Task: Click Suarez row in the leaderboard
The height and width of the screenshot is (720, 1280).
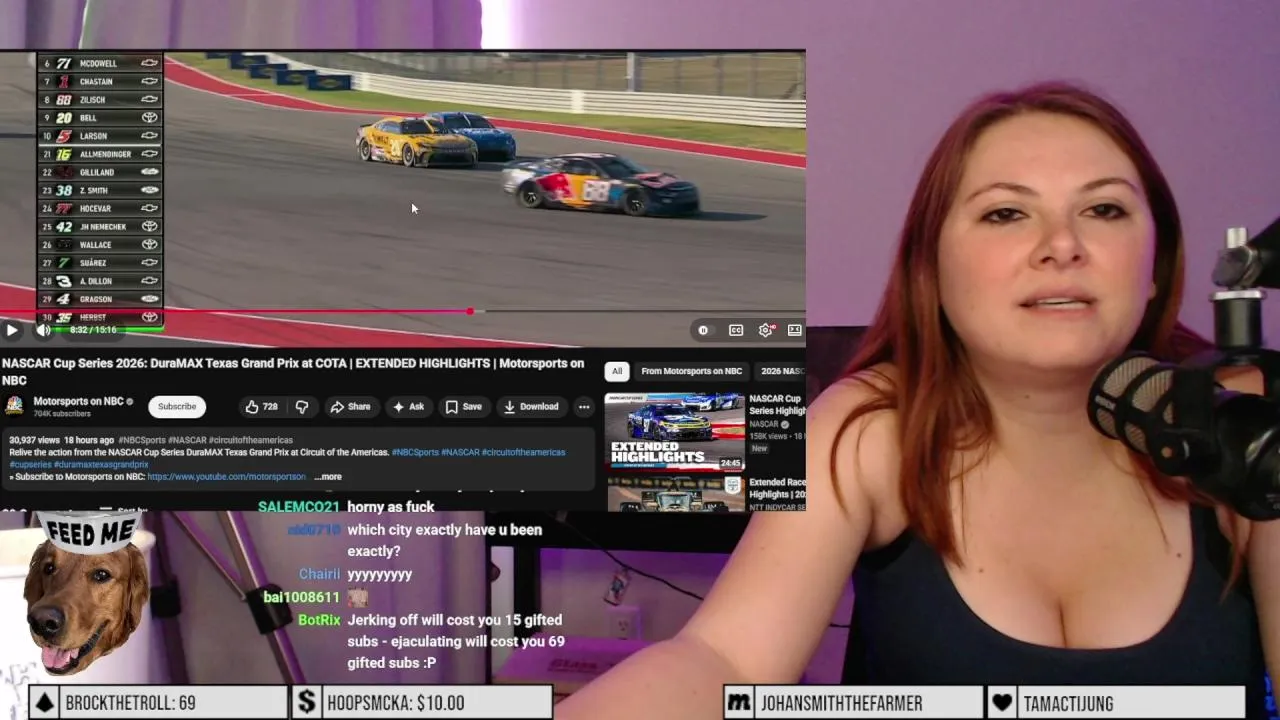Action: point(100,263)
